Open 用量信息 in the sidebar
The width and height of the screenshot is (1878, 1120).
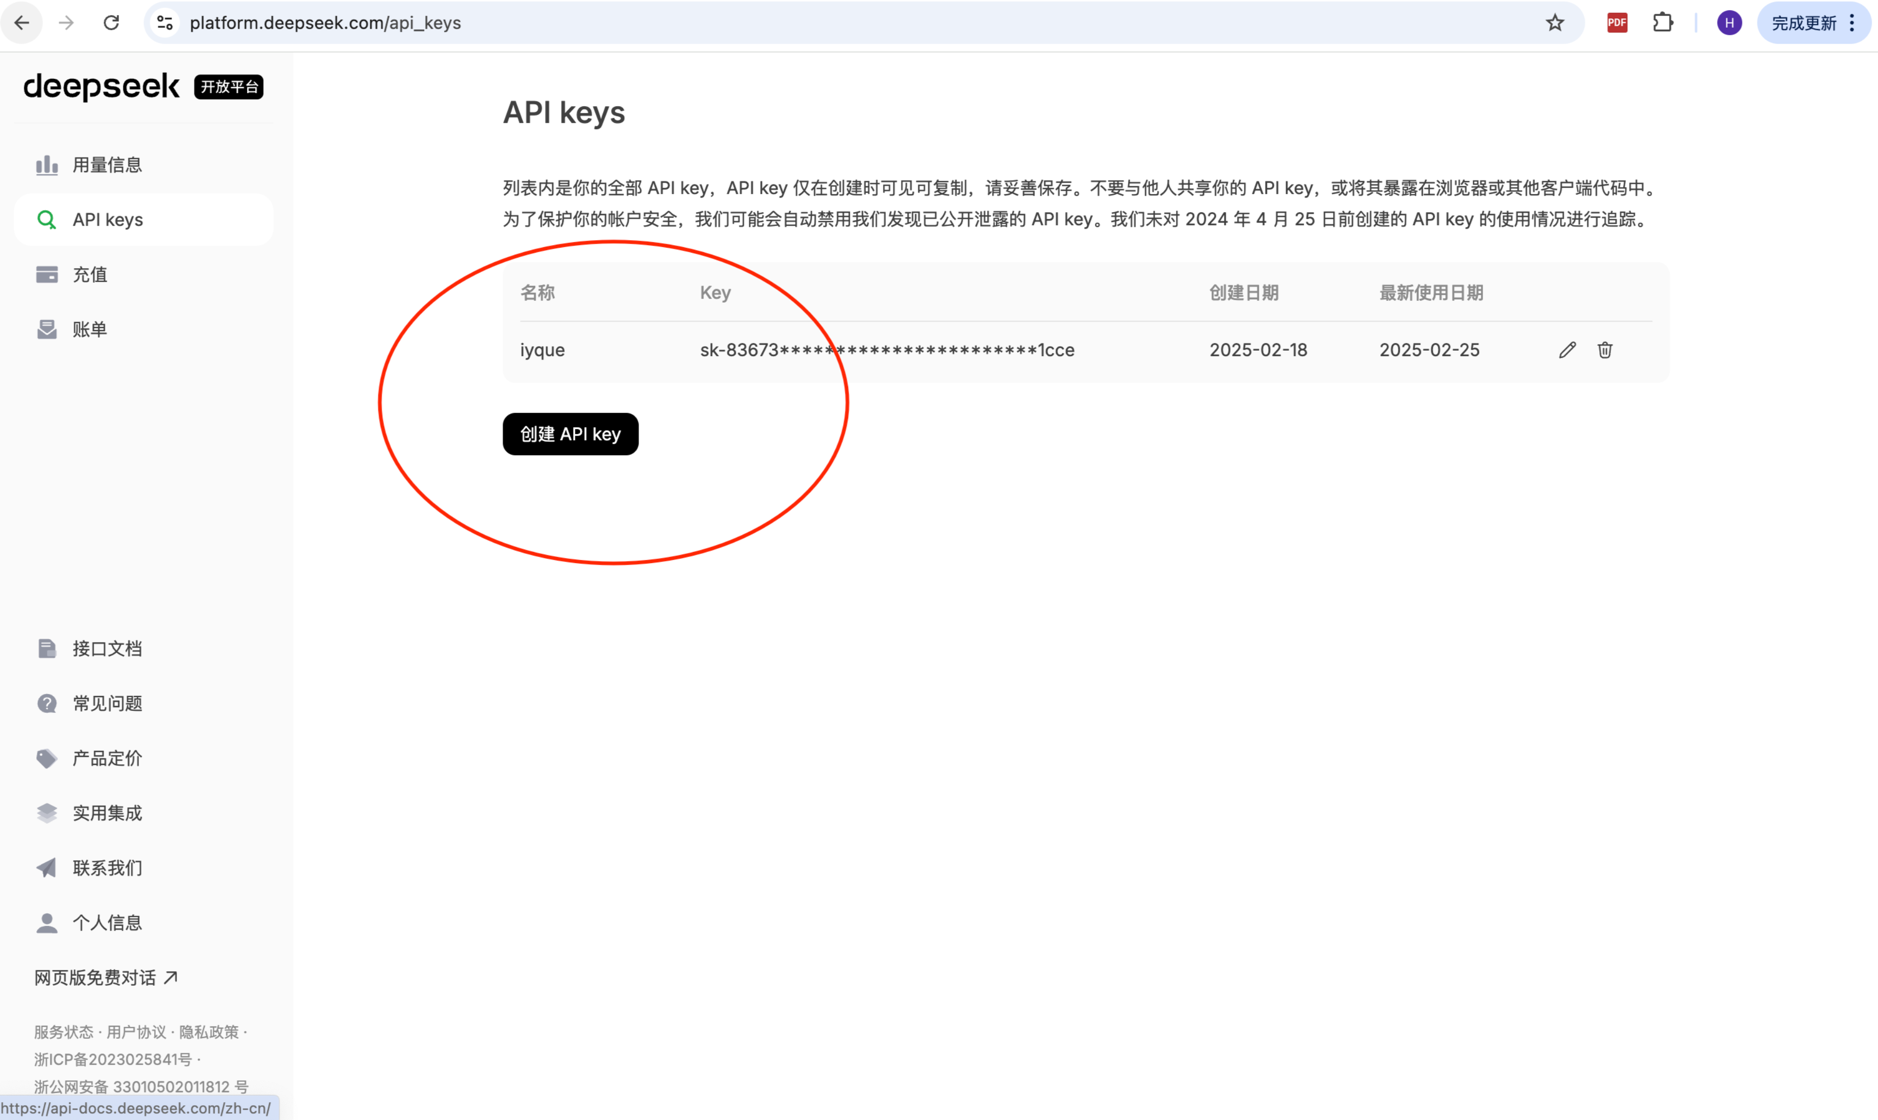point(143,165)
